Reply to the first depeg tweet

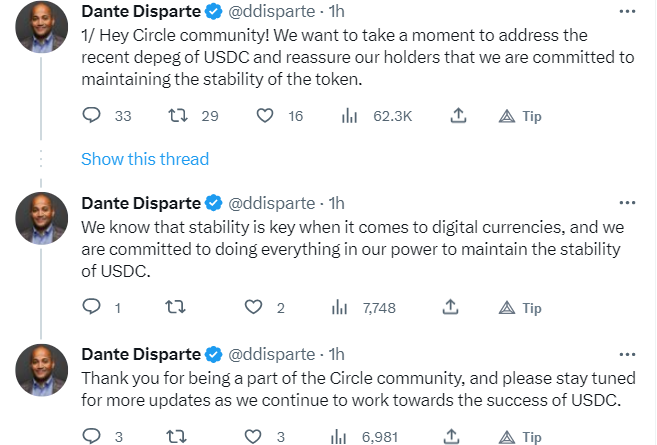(x=92, y=116)
